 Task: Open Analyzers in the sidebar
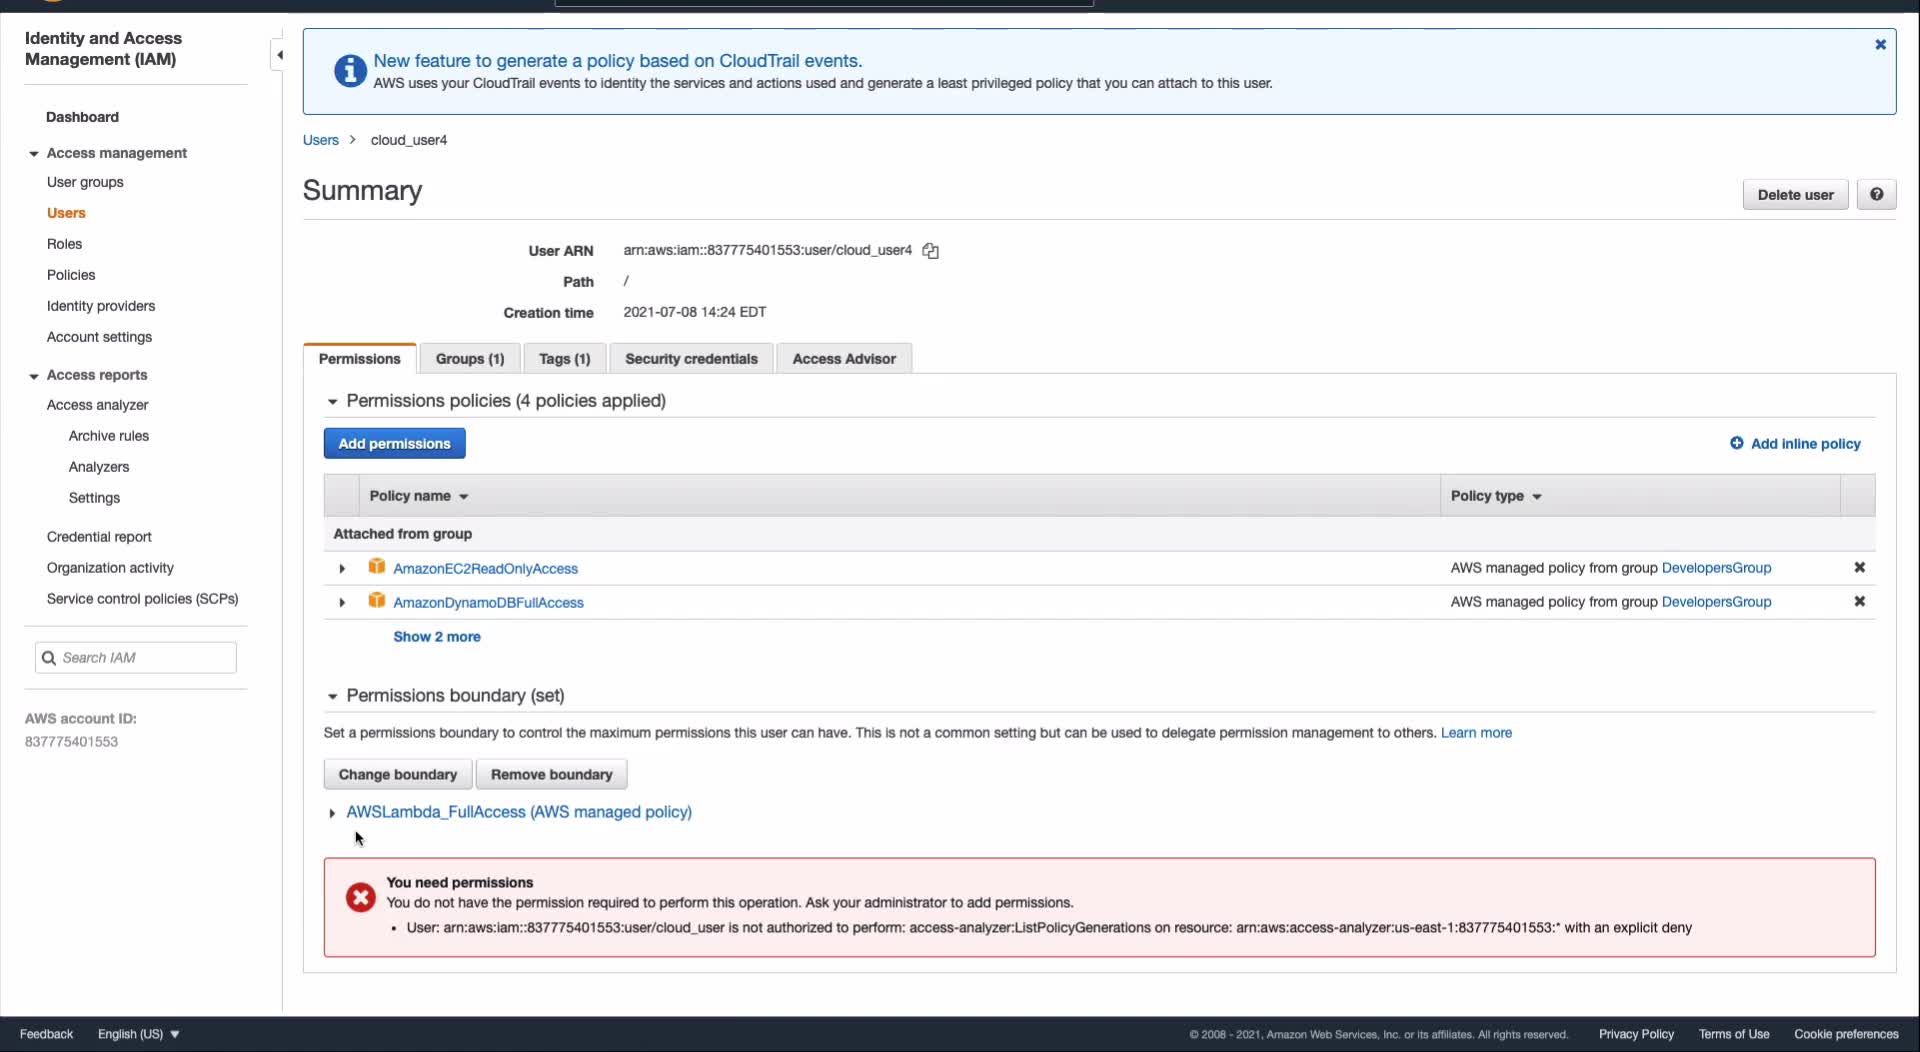coord(99,467)
